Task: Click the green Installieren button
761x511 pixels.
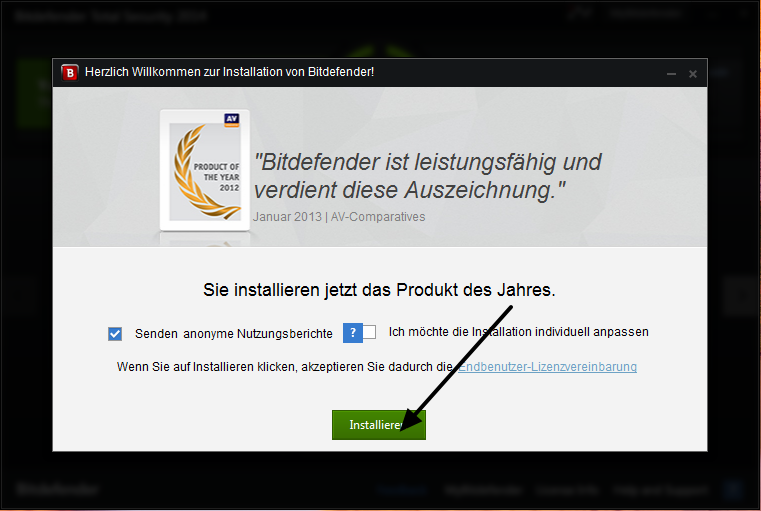Action: coord(379,425)
